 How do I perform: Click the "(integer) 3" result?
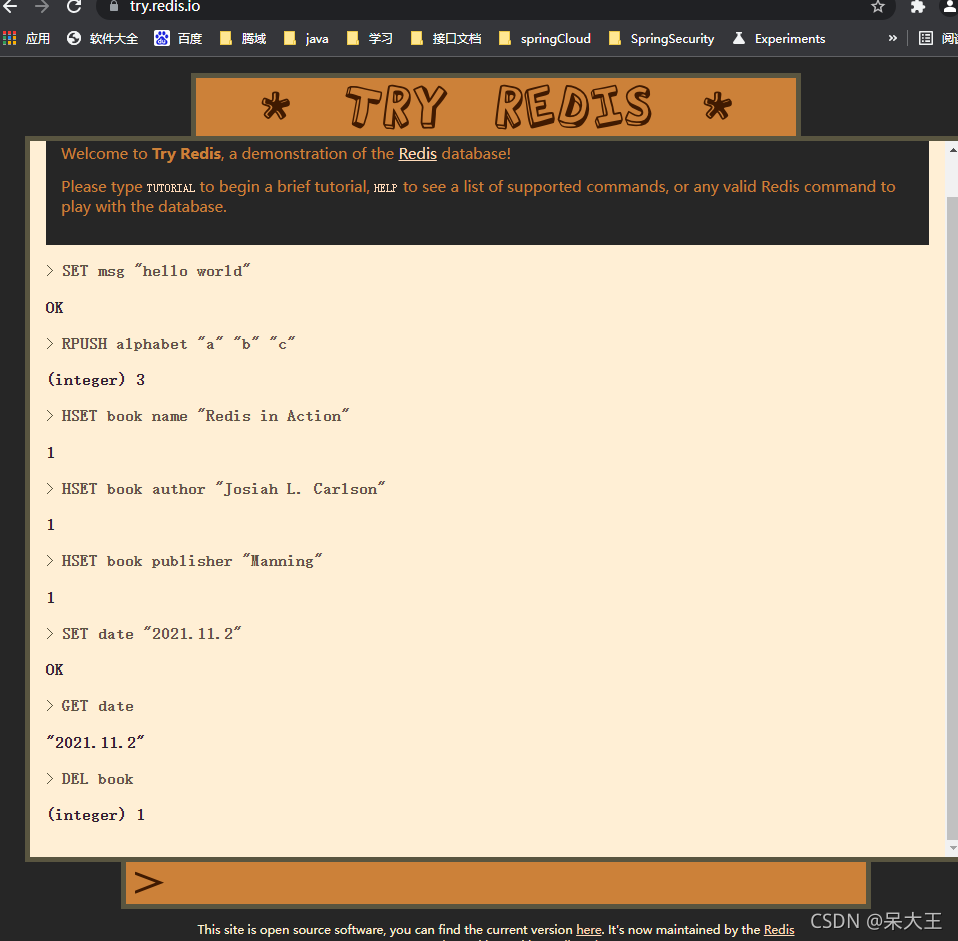pyautogui.click(x=97, y=380)
